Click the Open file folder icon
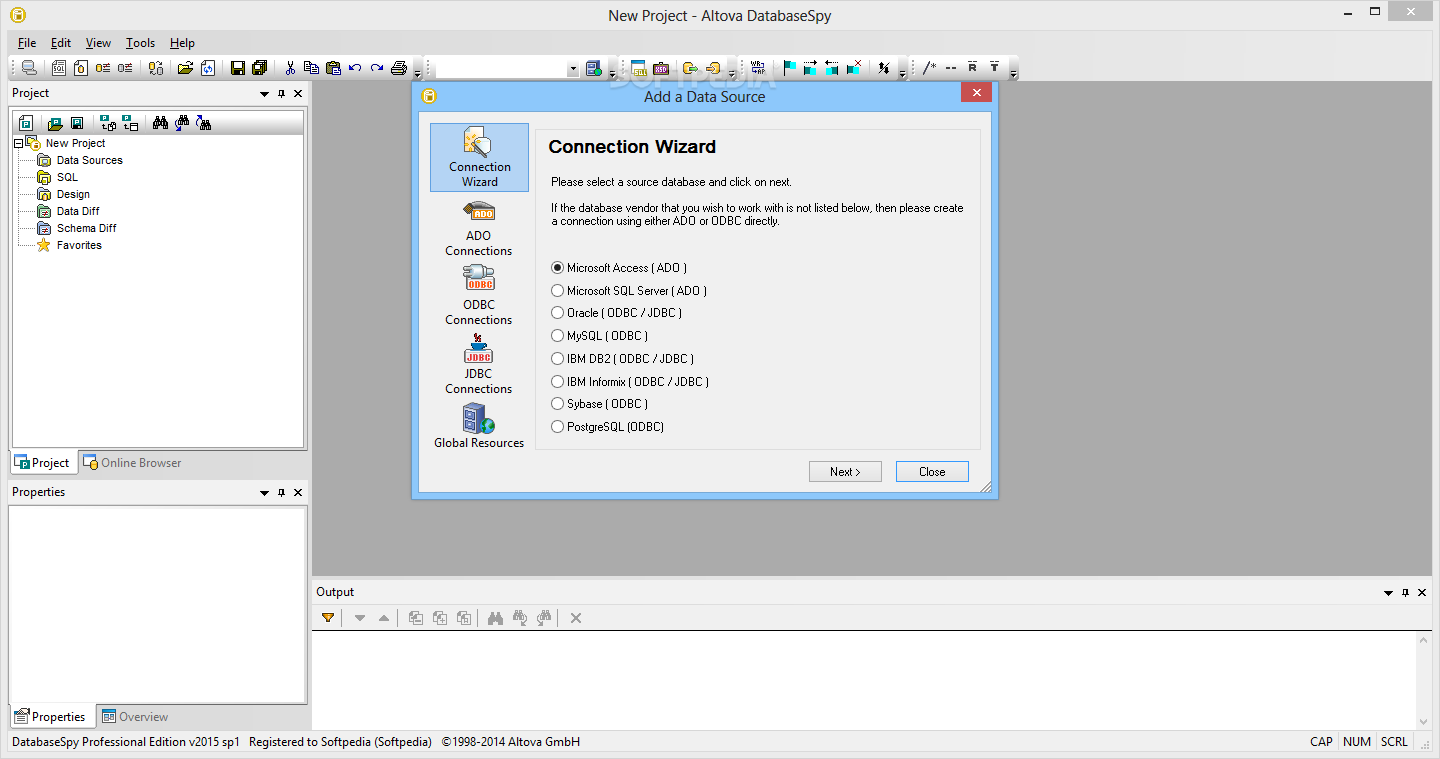The width and height of the screenshot is (1440, 759). tap(185, 68)
